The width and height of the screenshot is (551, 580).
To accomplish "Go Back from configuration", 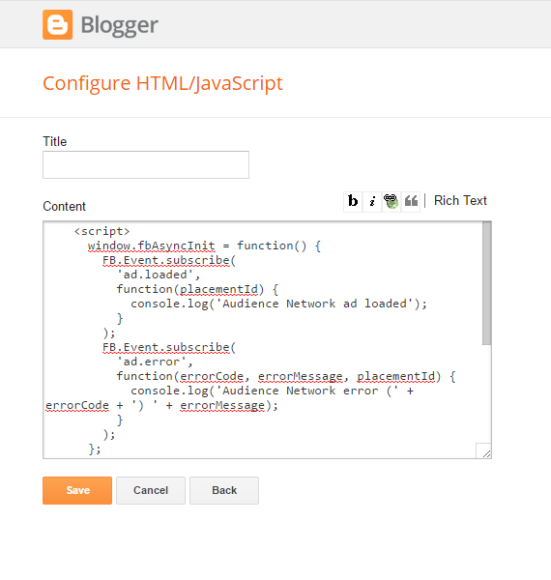I will pyautogui.click(x=224, y=490).
